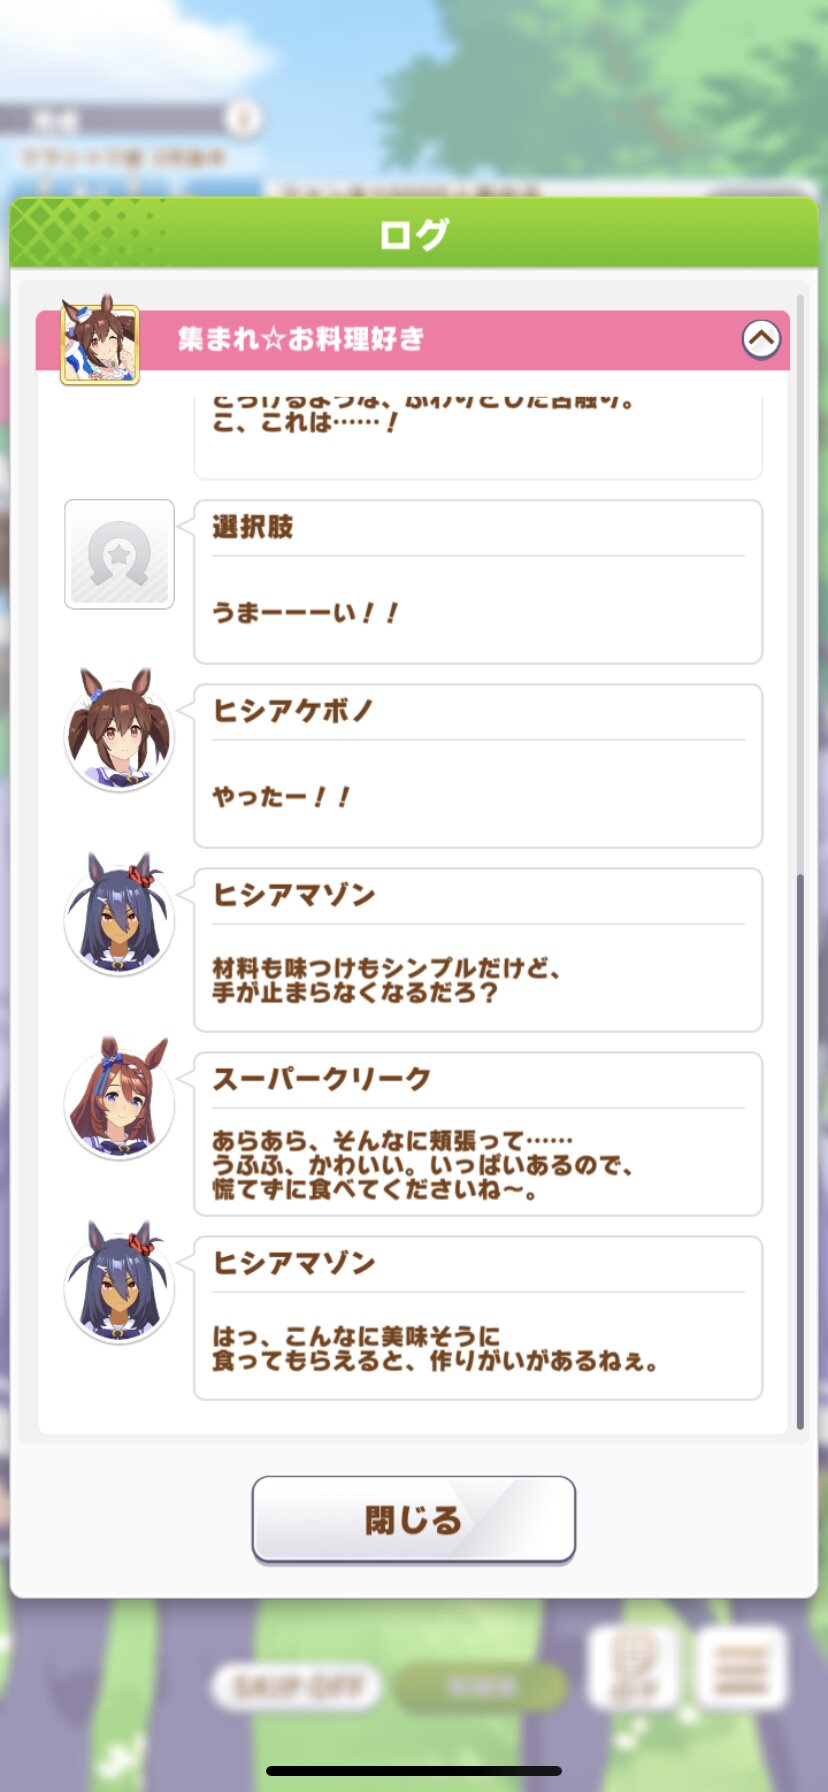Click the horseshoe placeholder avatar icon
828x1792 pixels.
click(119, 554)
